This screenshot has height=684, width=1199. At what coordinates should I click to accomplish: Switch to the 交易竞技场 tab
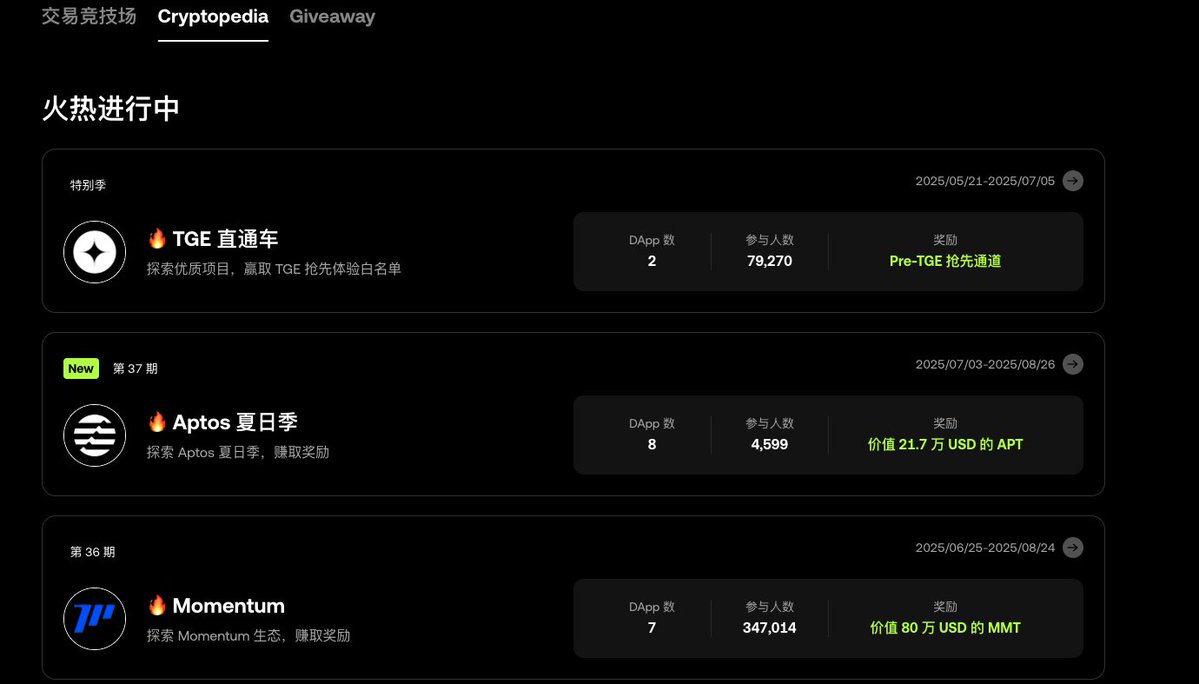pos(89,16)
